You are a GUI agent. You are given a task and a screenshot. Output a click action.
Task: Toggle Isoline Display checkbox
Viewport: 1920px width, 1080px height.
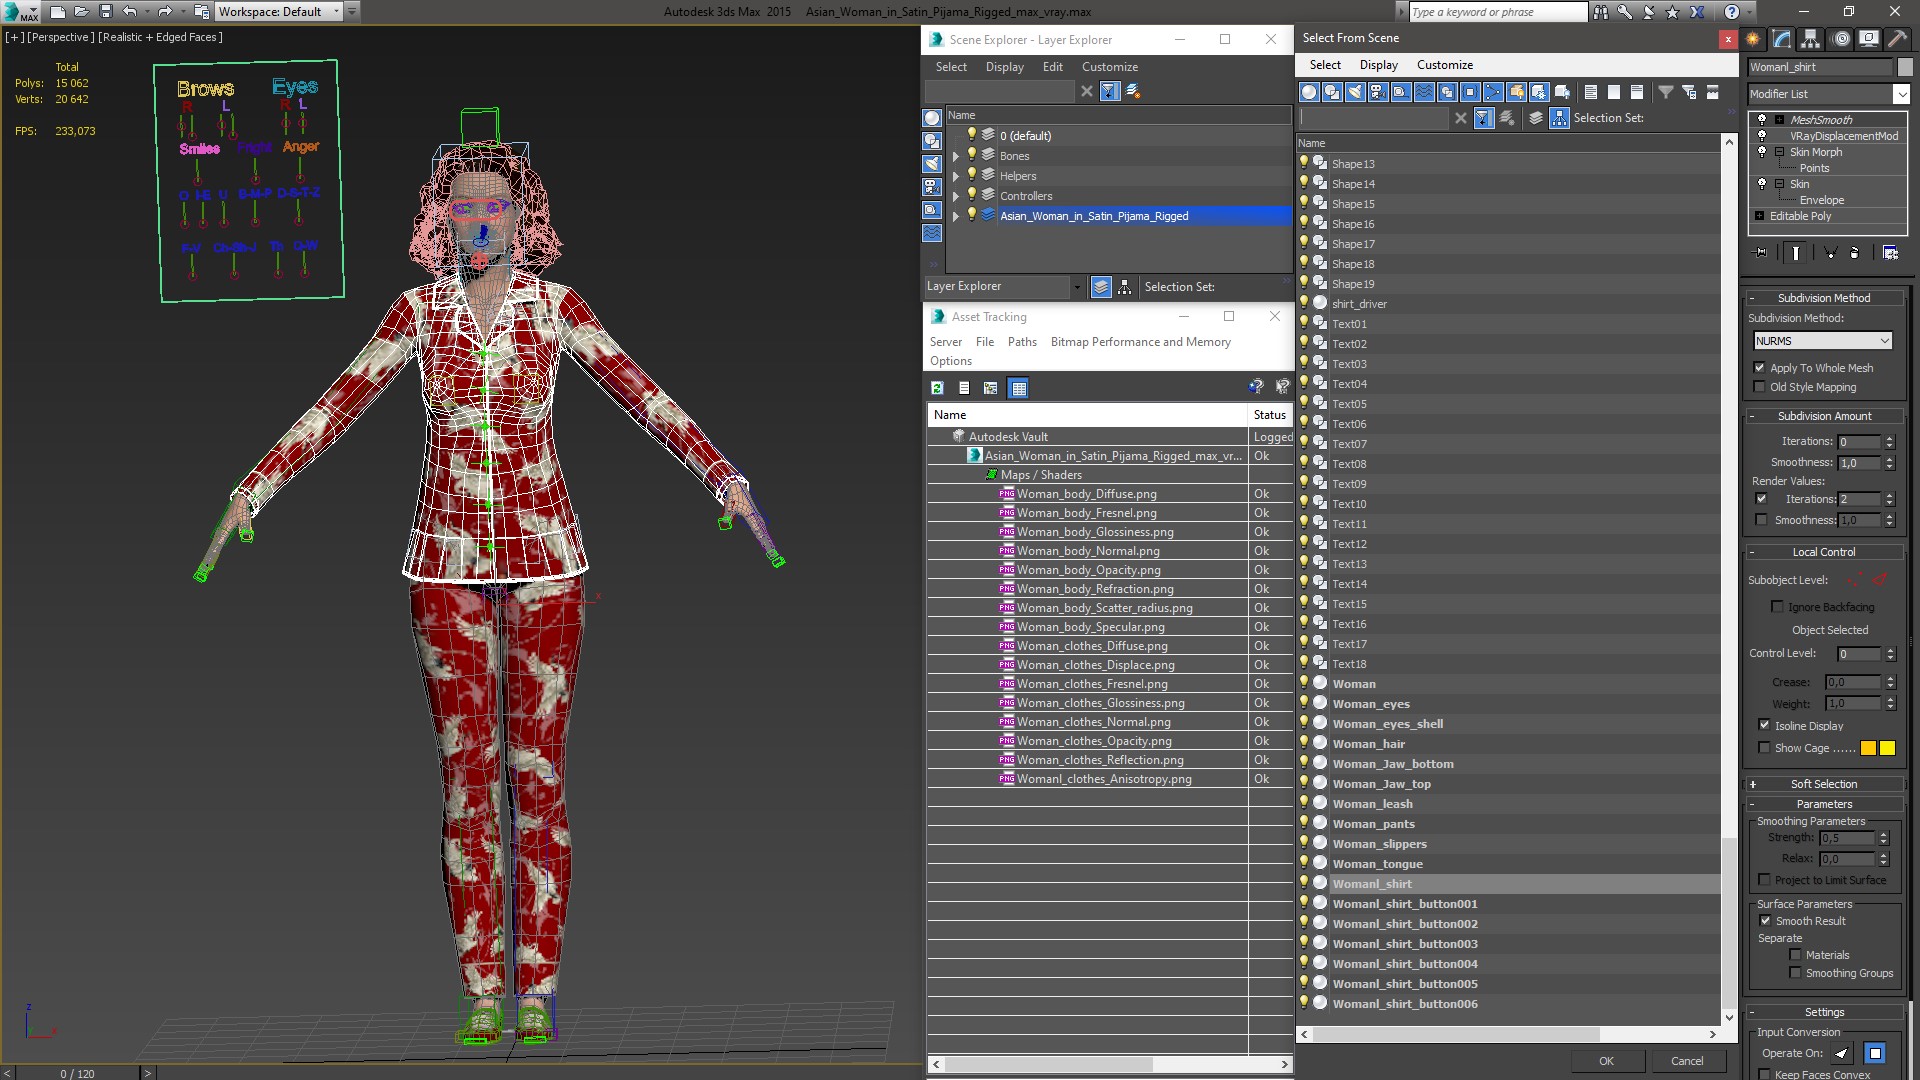[1764, 726]
